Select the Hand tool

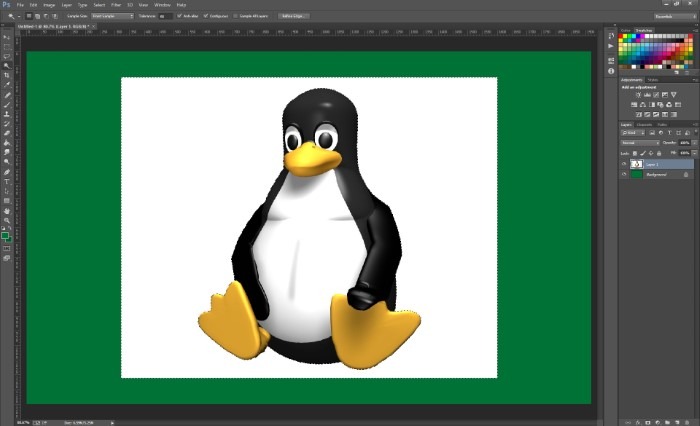7,211
